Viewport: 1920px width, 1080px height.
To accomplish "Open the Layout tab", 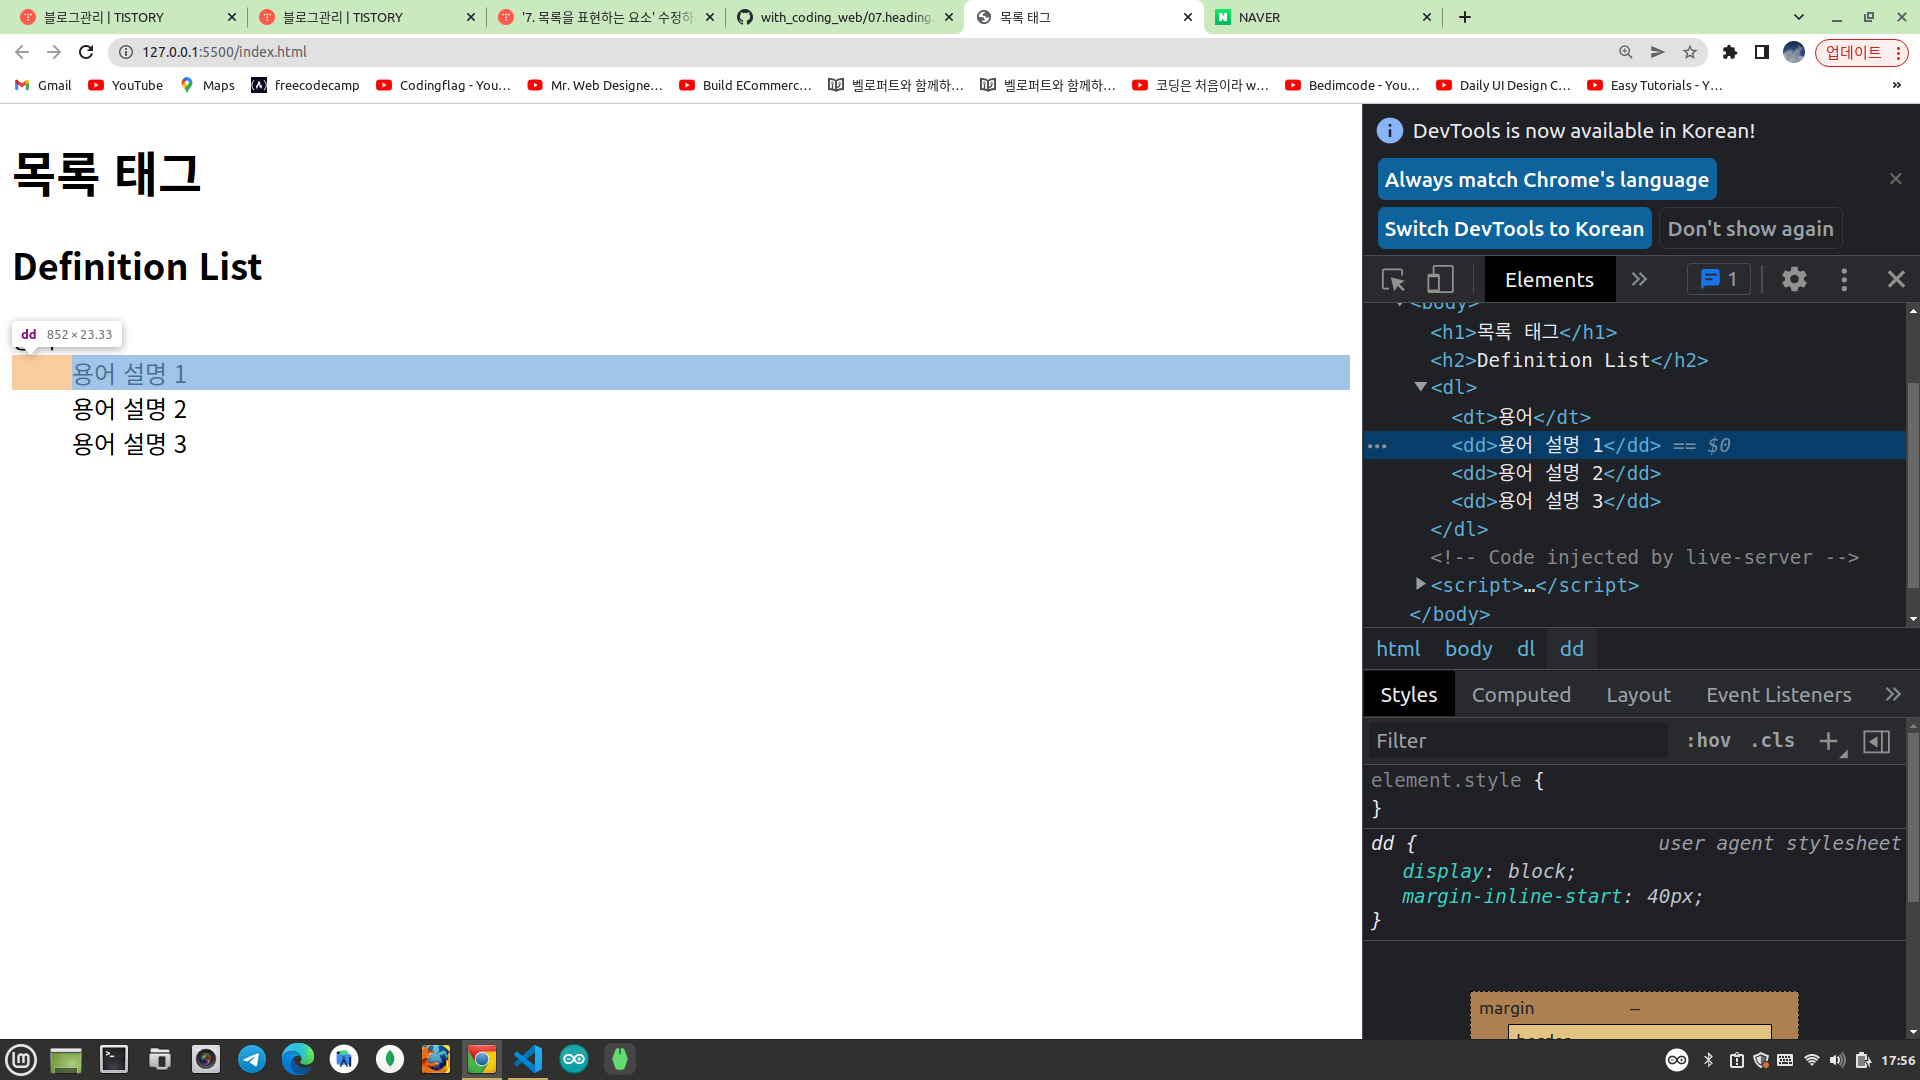I will (x=1638, y=695).
